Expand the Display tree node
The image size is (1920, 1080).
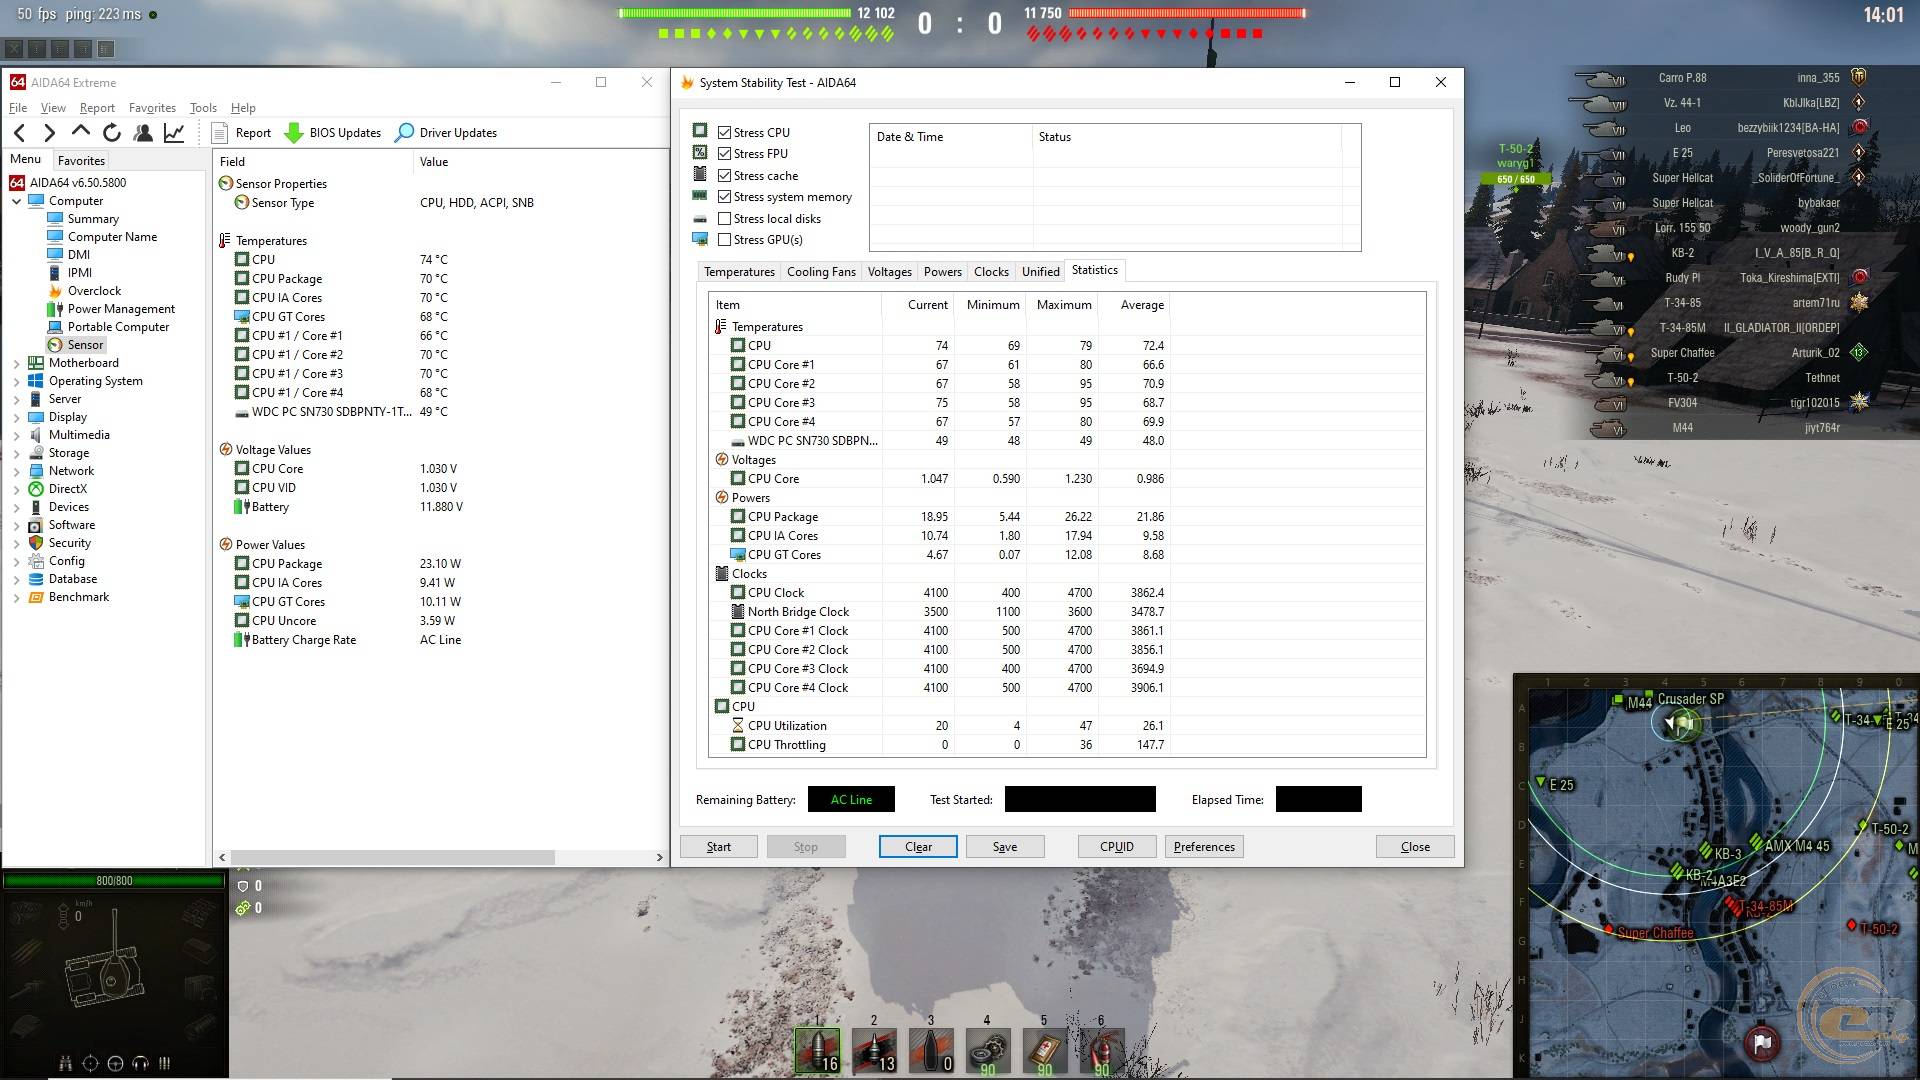(x=17, y=417)
